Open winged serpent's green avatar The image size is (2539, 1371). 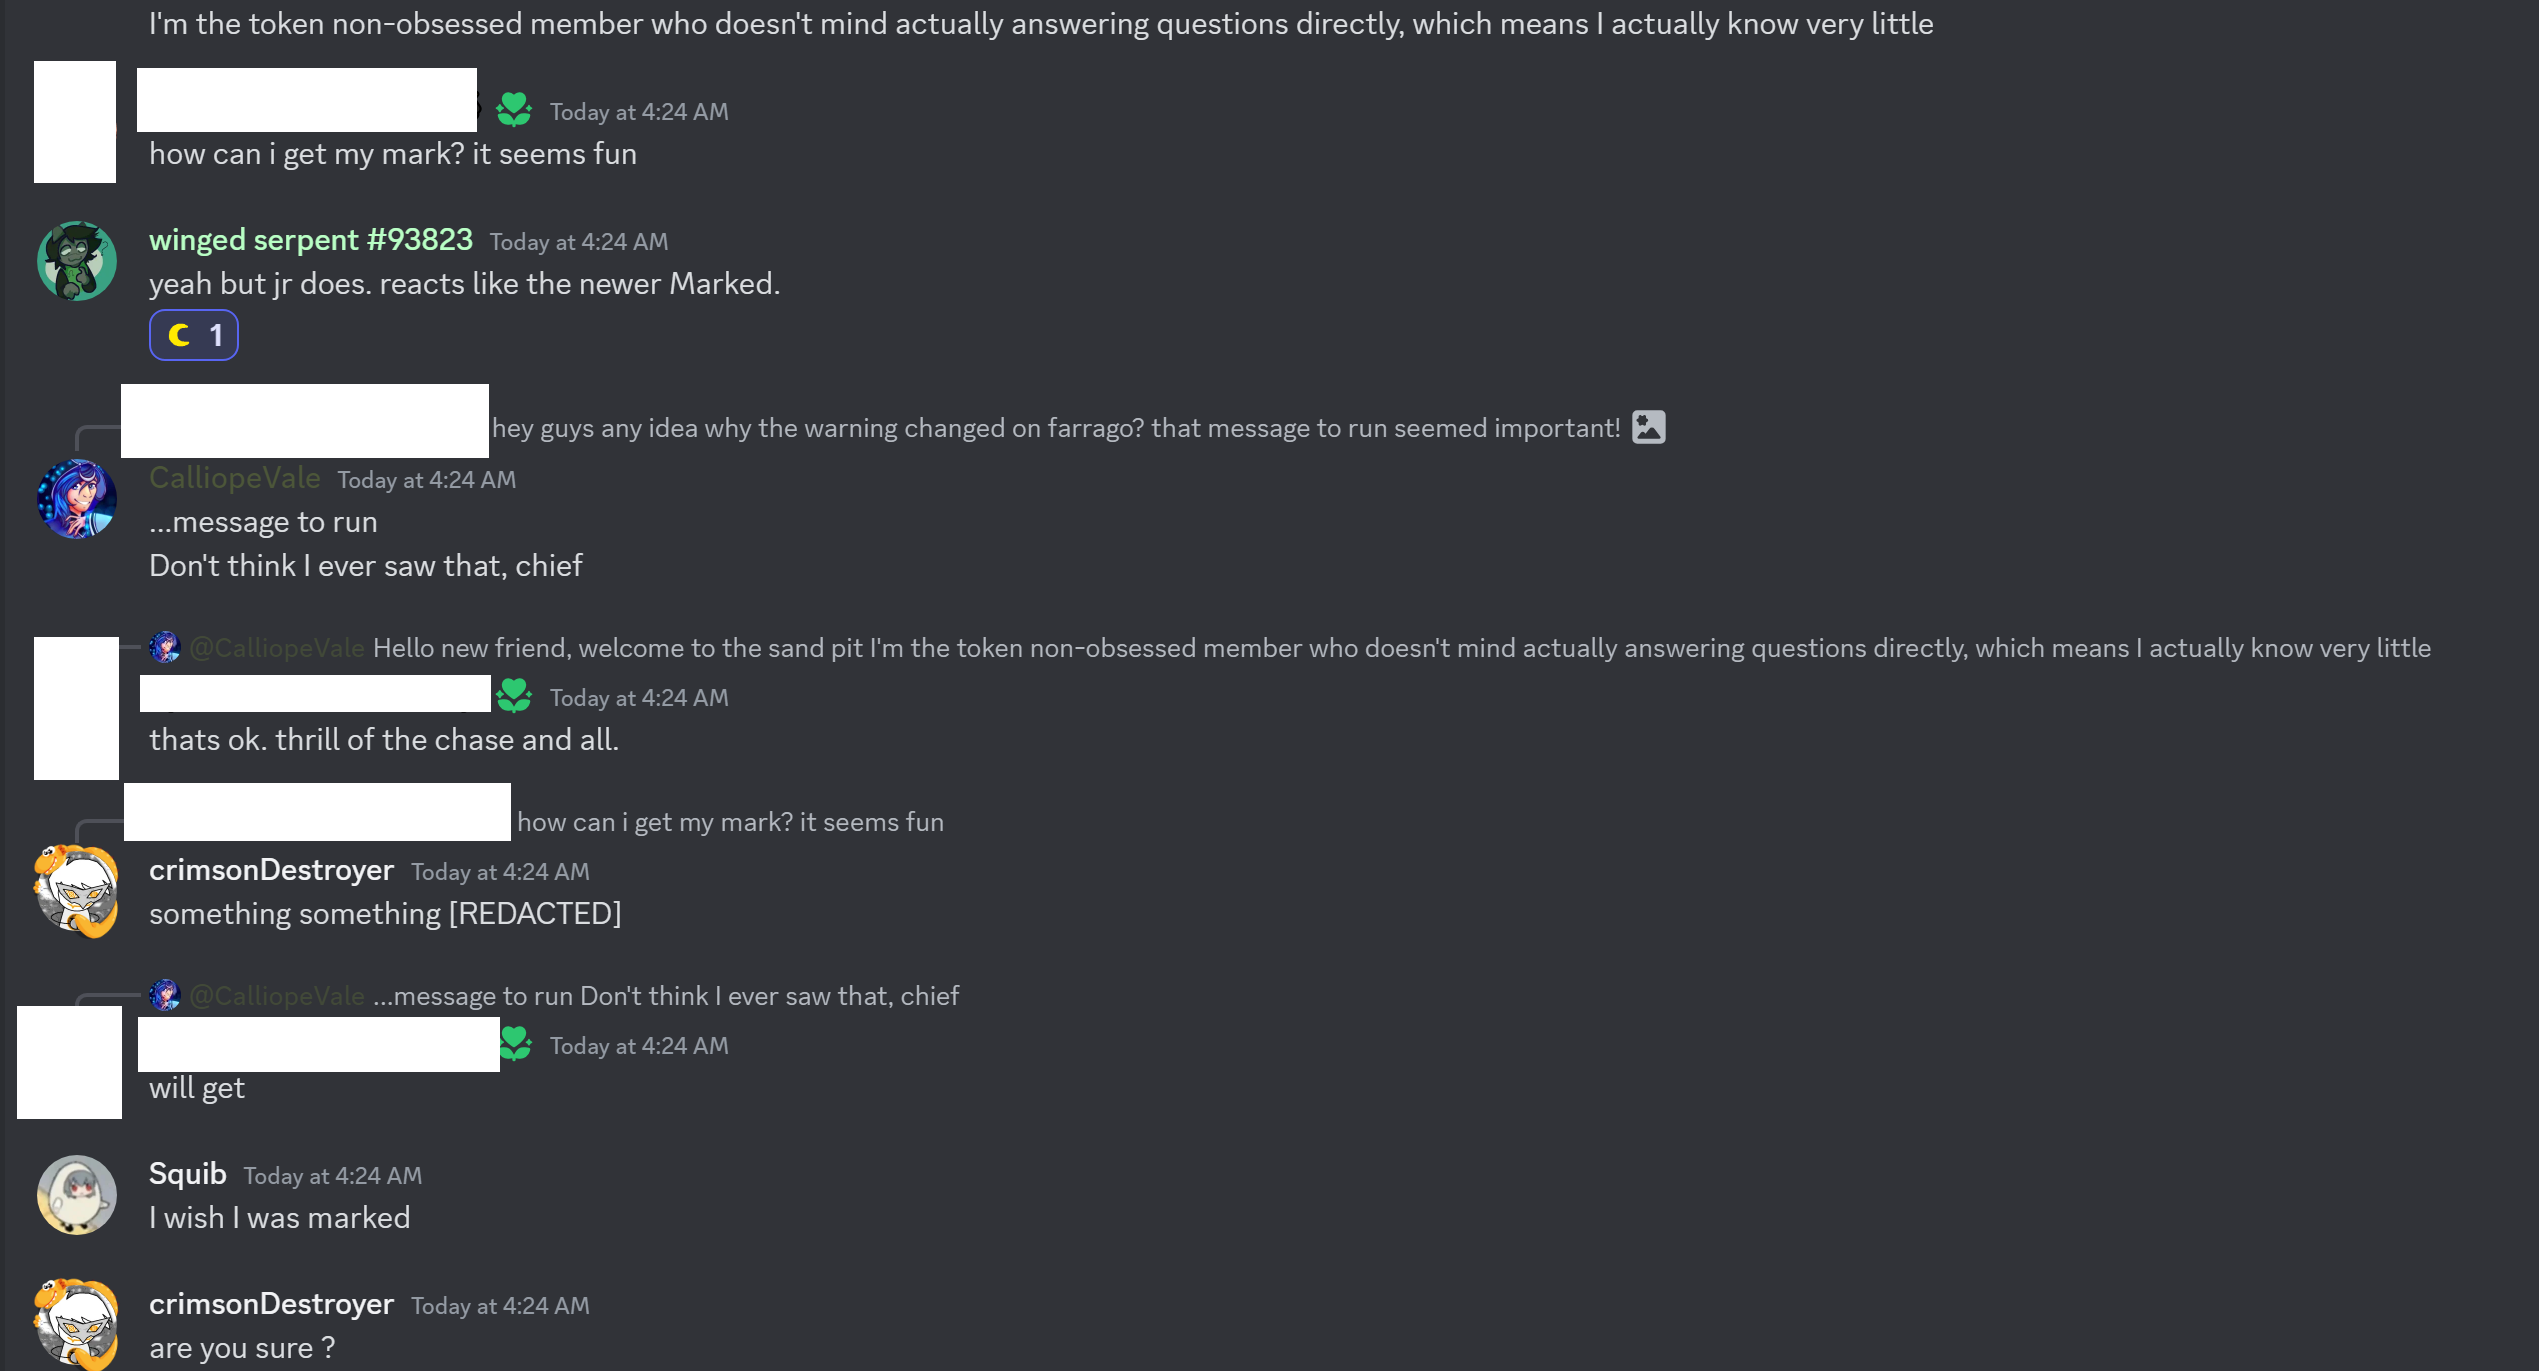[x=77, y=261]
